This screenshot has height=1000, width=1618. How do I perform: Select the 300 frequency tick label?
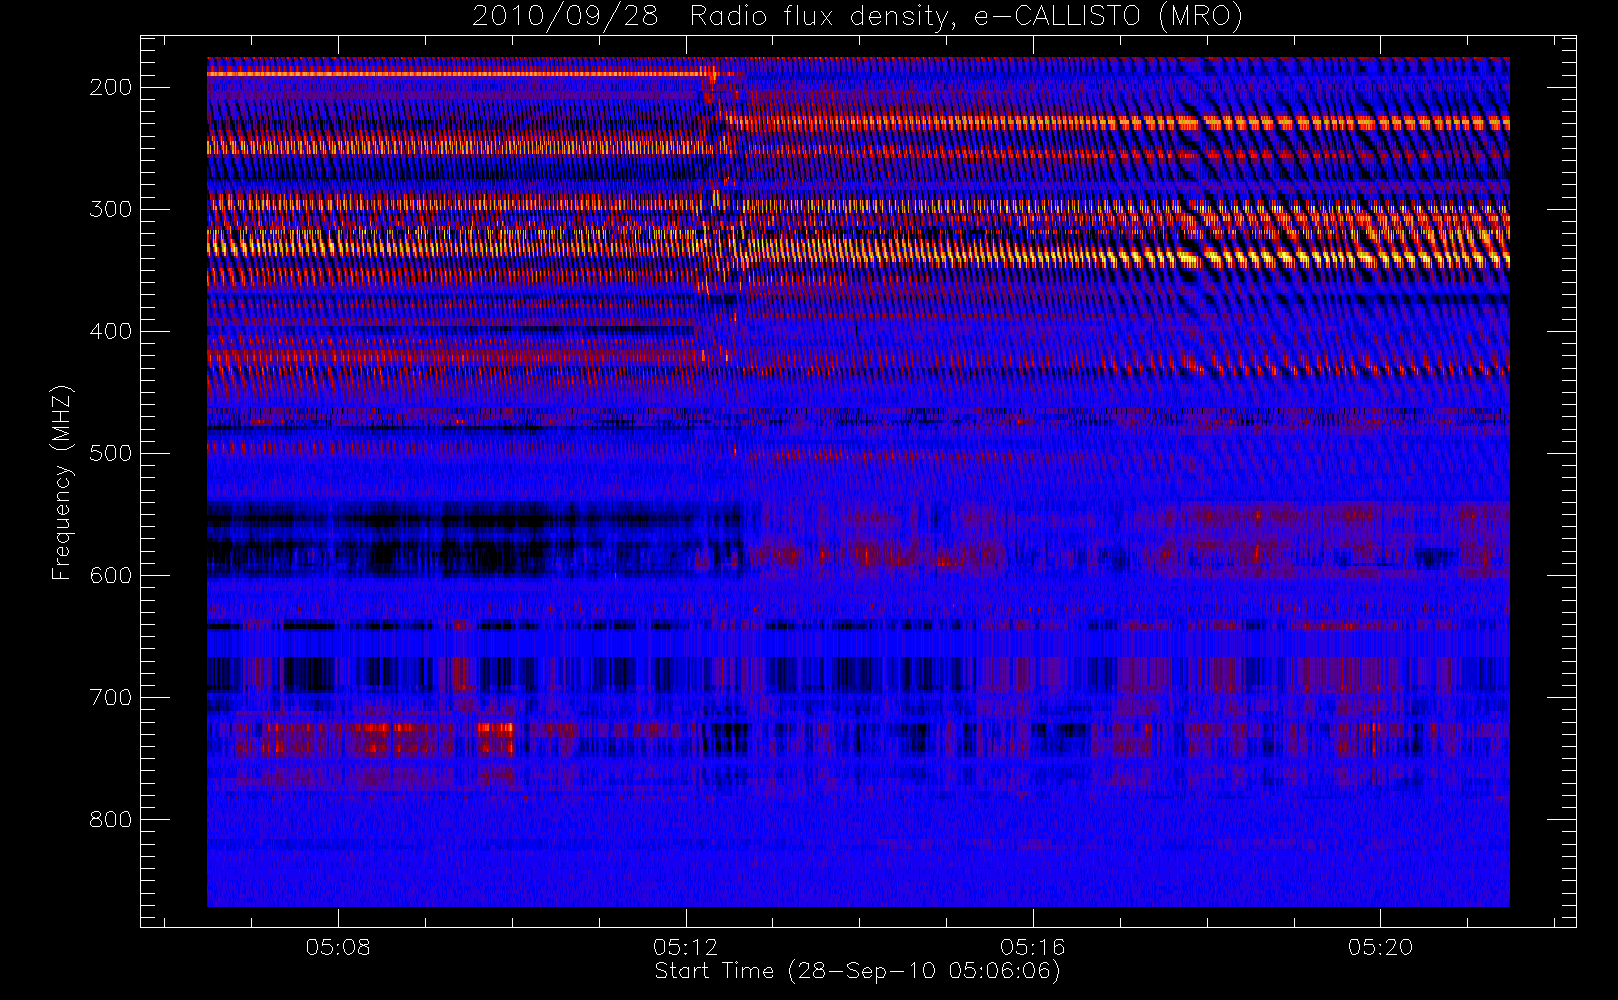click(111, 209)
